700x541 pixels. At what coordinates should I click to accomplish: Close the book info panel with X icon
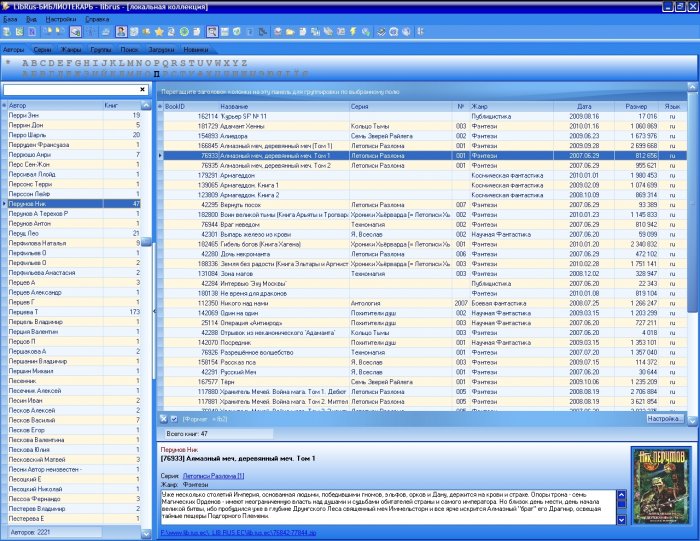tap(163, 418)
